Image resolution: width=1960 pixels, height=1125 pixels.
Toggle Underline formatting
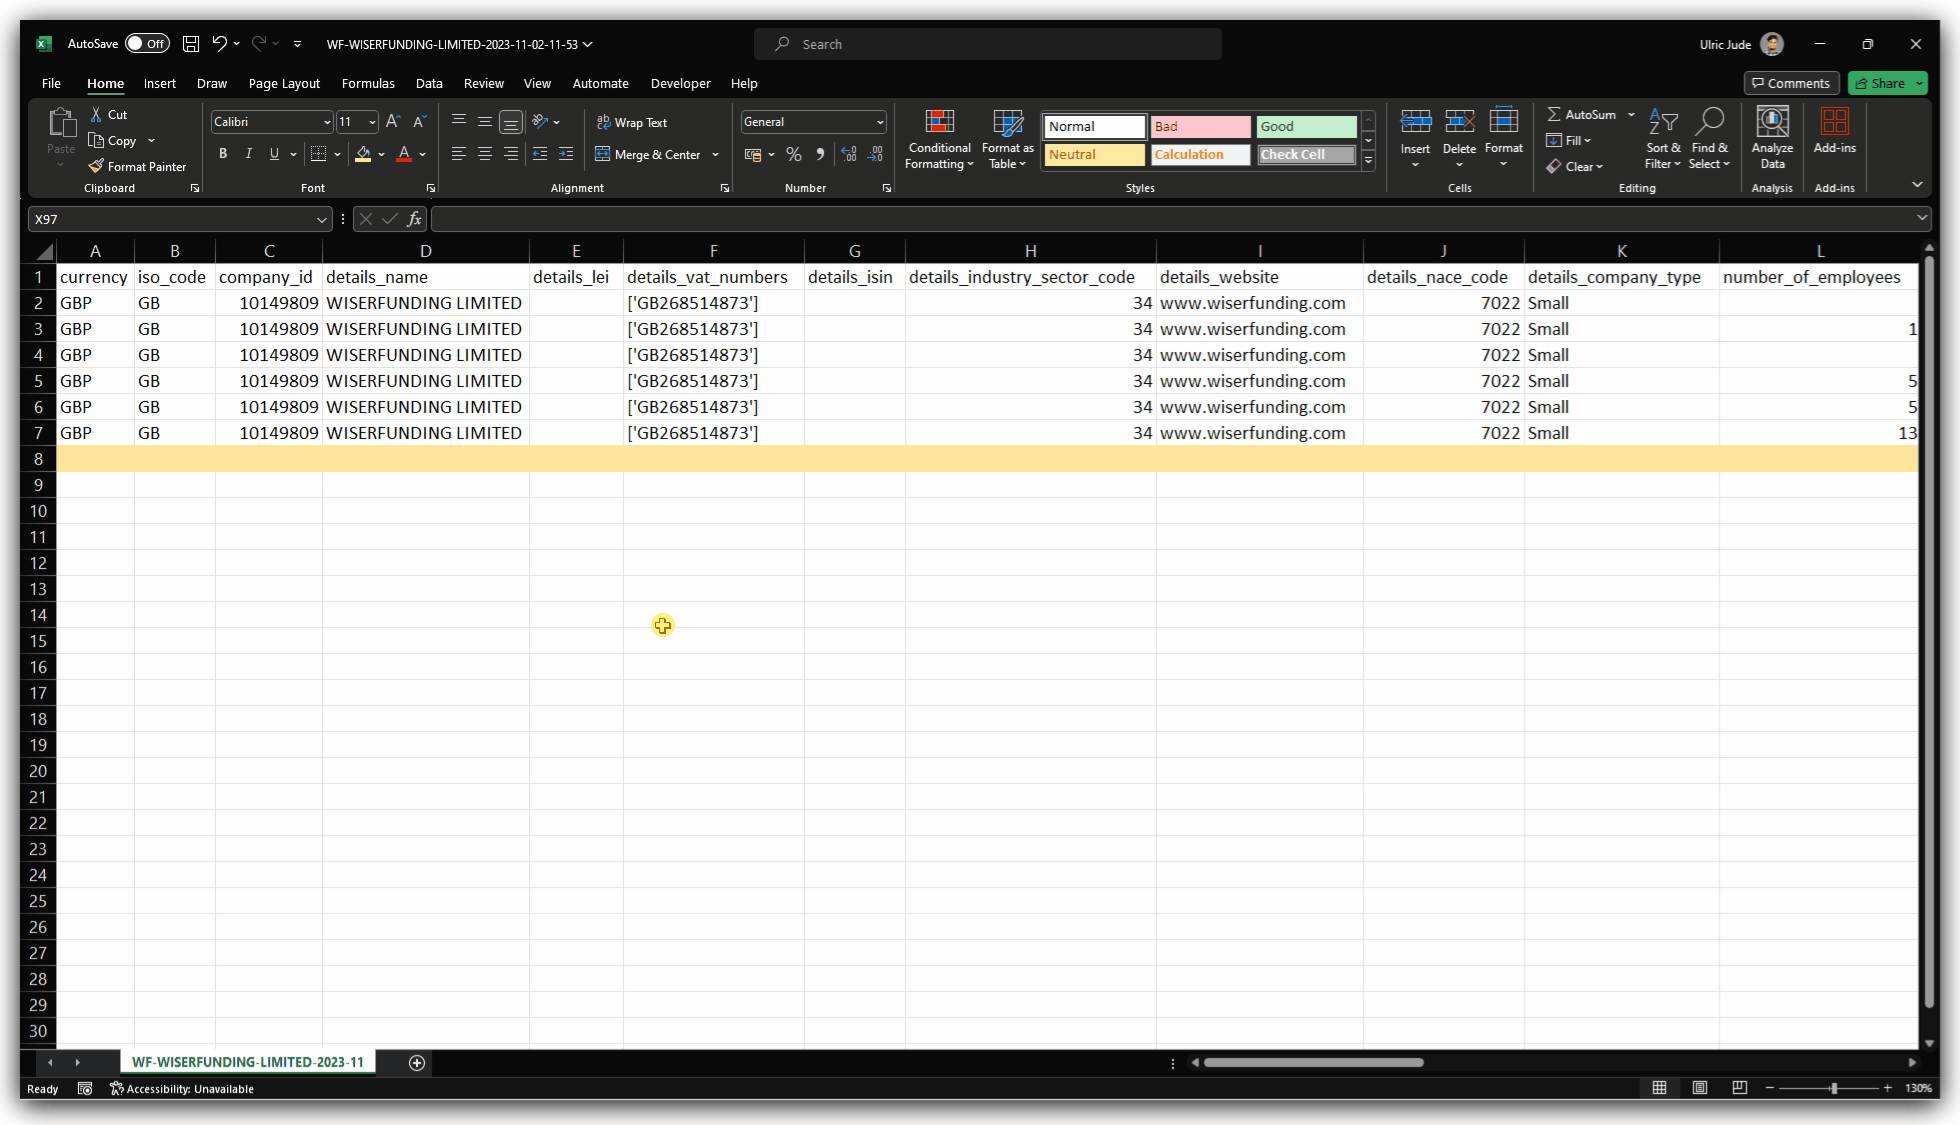click(x=274, y=154)
